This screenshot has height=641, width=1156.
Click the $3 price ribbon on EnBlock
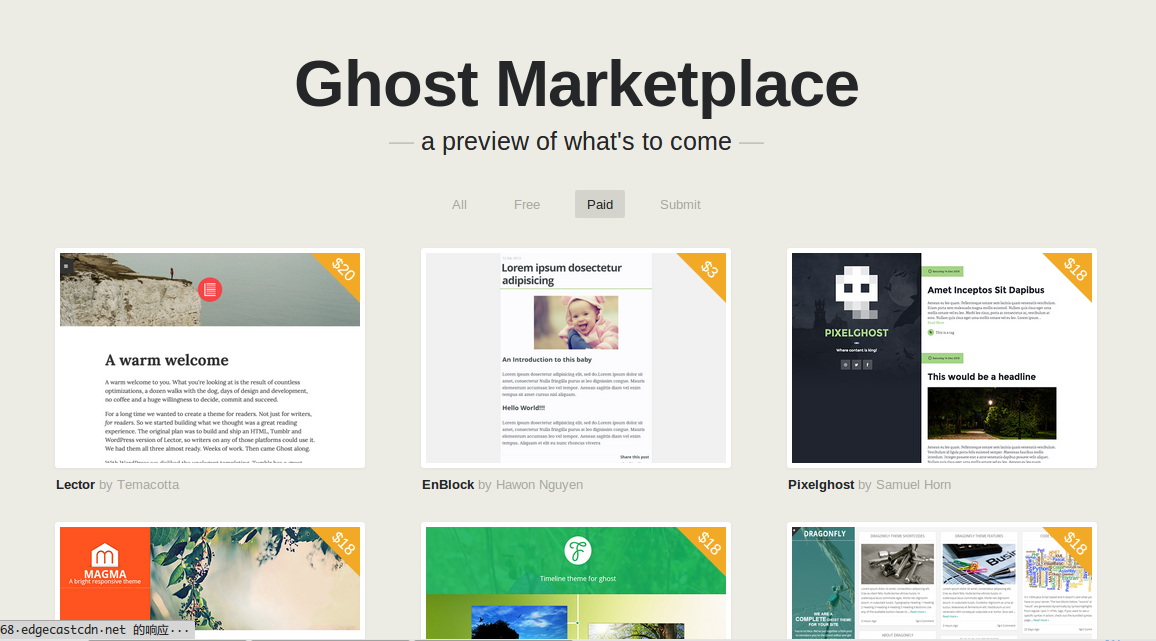[708, 270]
